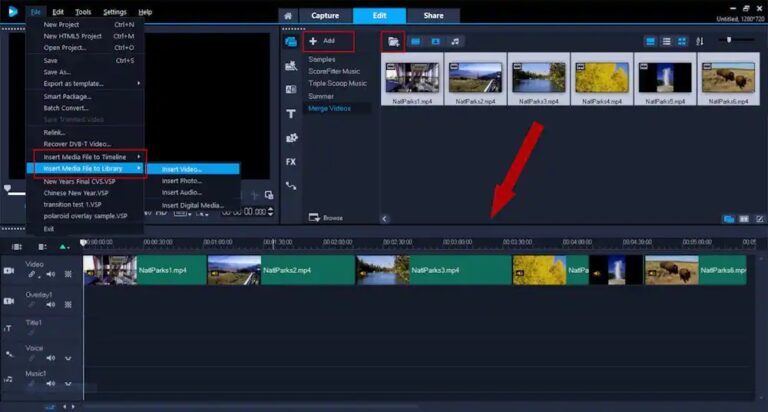Open the Path library icon
The height and width of the screenshot is (412, 768).
tap(291, 185)
